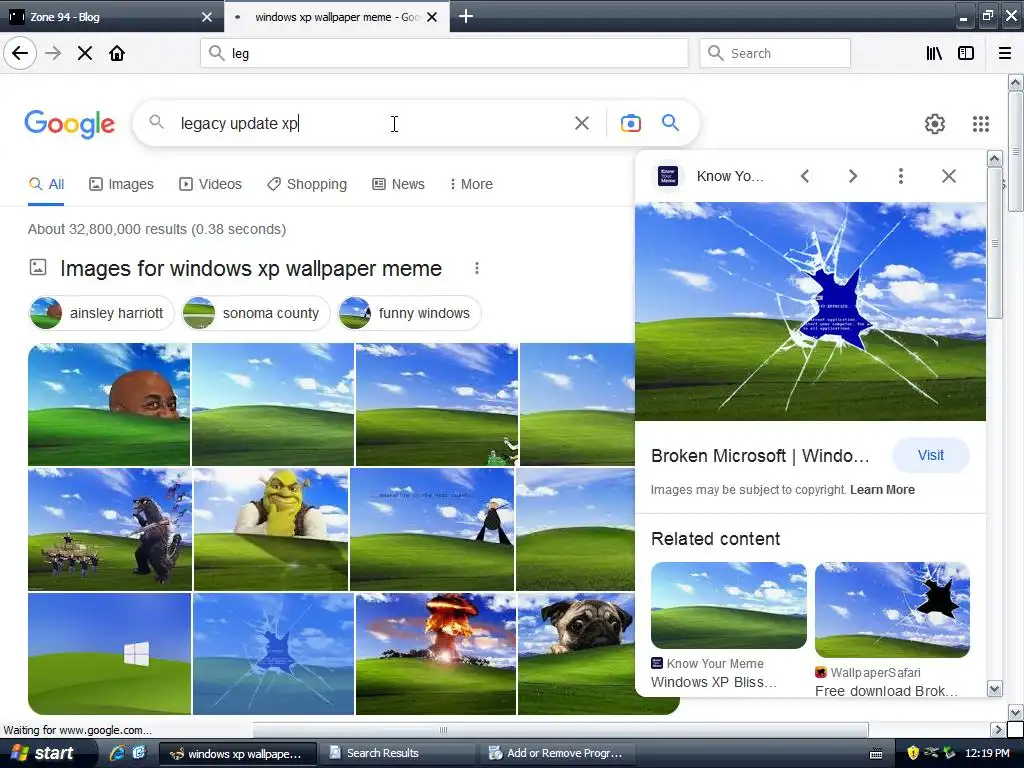
Task: Switch to the Videos tab
Action: click(210, 184)
